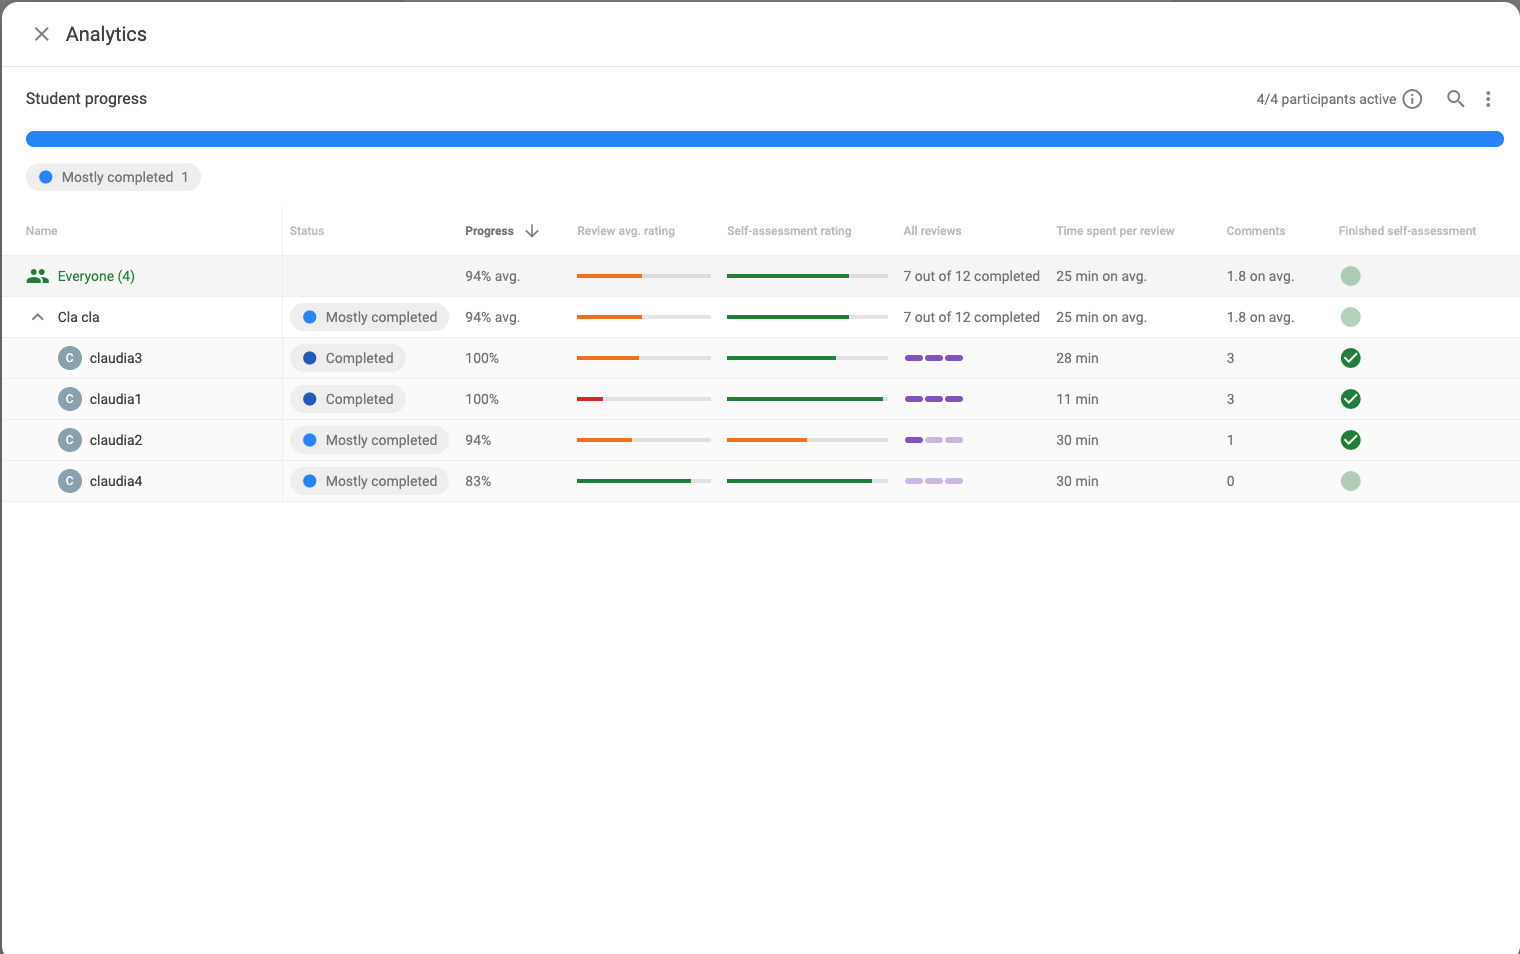
Task: Open the three-dot more options menu
Action: coord(1488,98)
